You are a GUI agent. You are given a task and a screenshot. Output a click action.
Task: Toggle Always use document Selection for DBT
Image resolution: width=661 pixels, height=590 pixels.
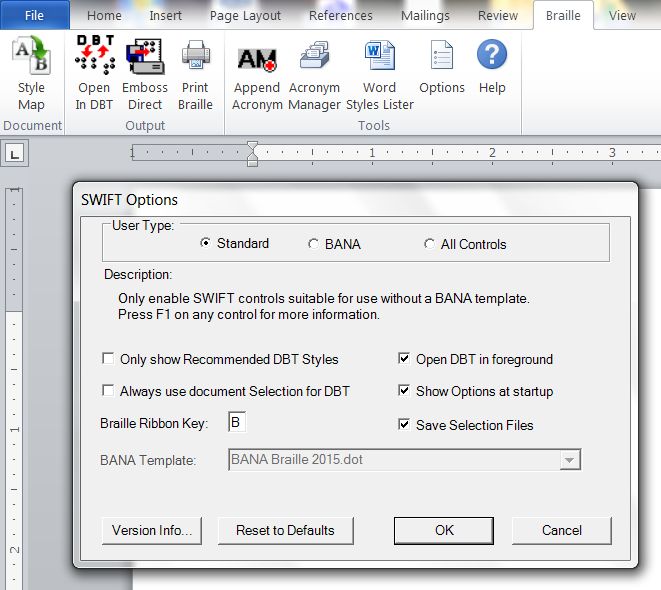108,390
